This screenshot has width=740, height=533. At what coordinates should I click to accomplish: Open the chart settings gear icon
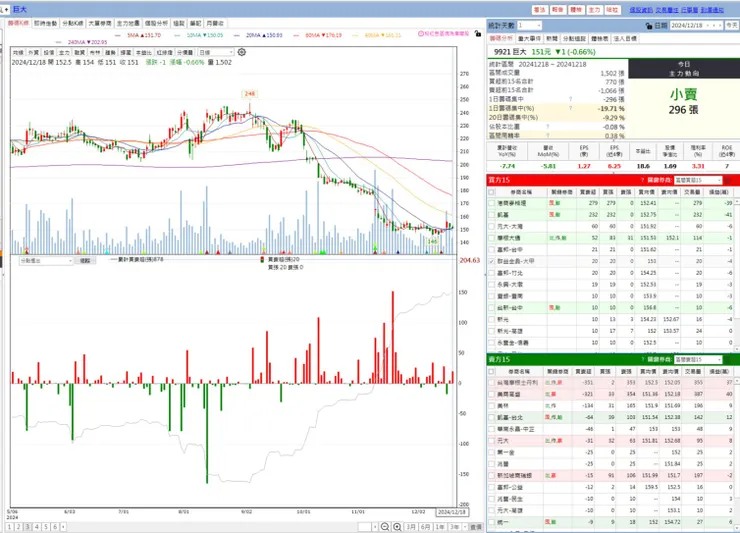(242, 52)
